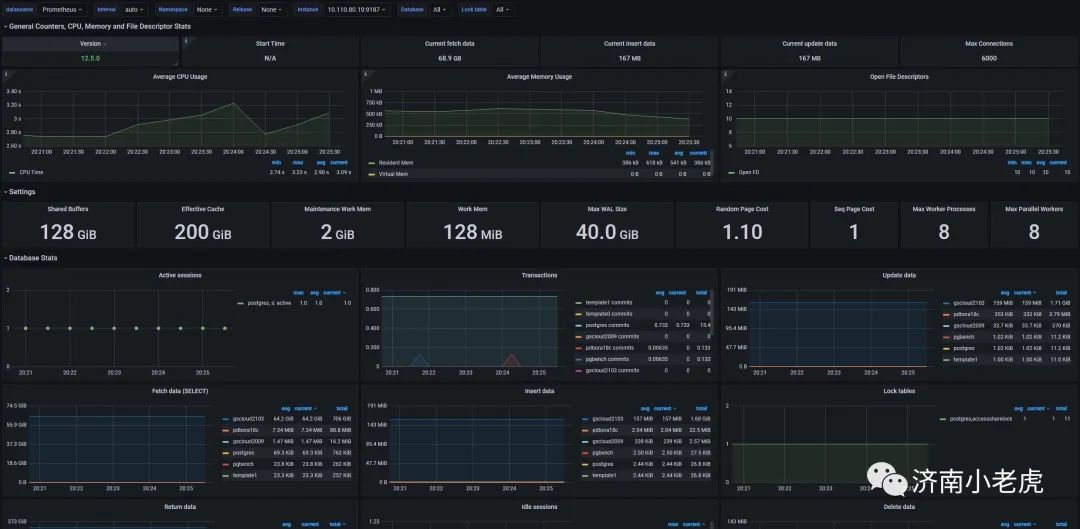
Task: Collapse the Database Stats row
Action: 31,258
